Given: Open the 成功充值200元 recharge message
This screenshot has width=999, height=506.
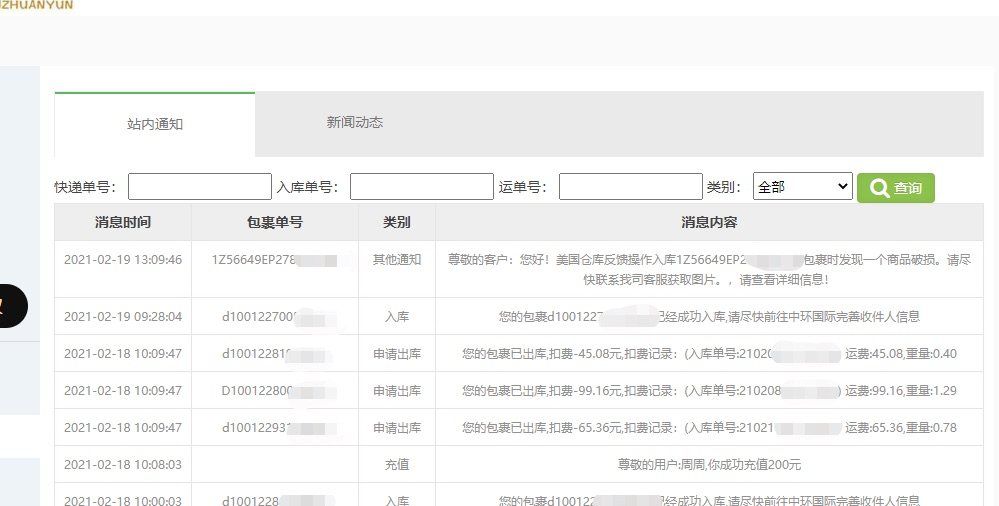Looking at the screenshot, I should point(709,465).
